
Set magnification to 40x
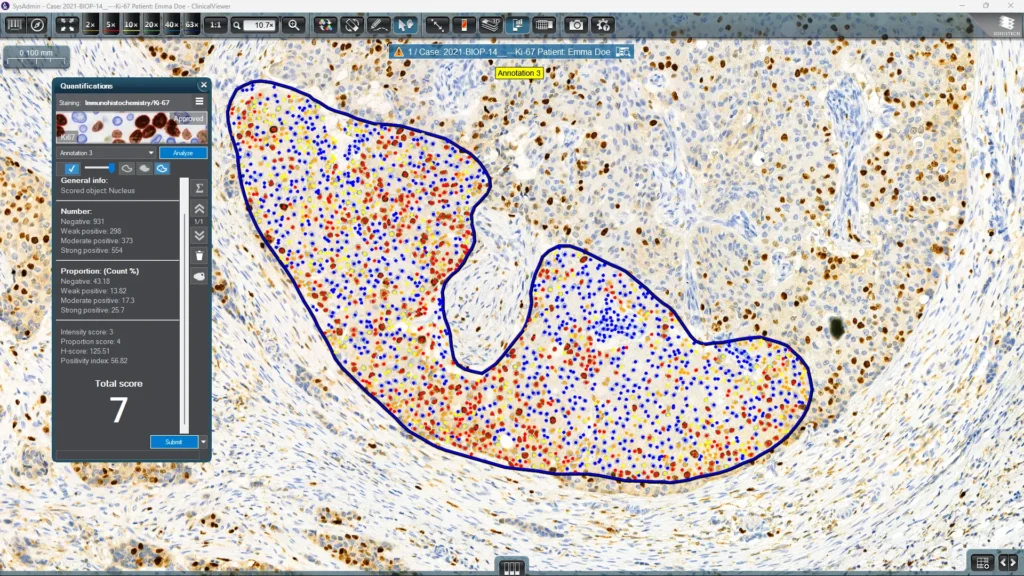coord(171,25)
